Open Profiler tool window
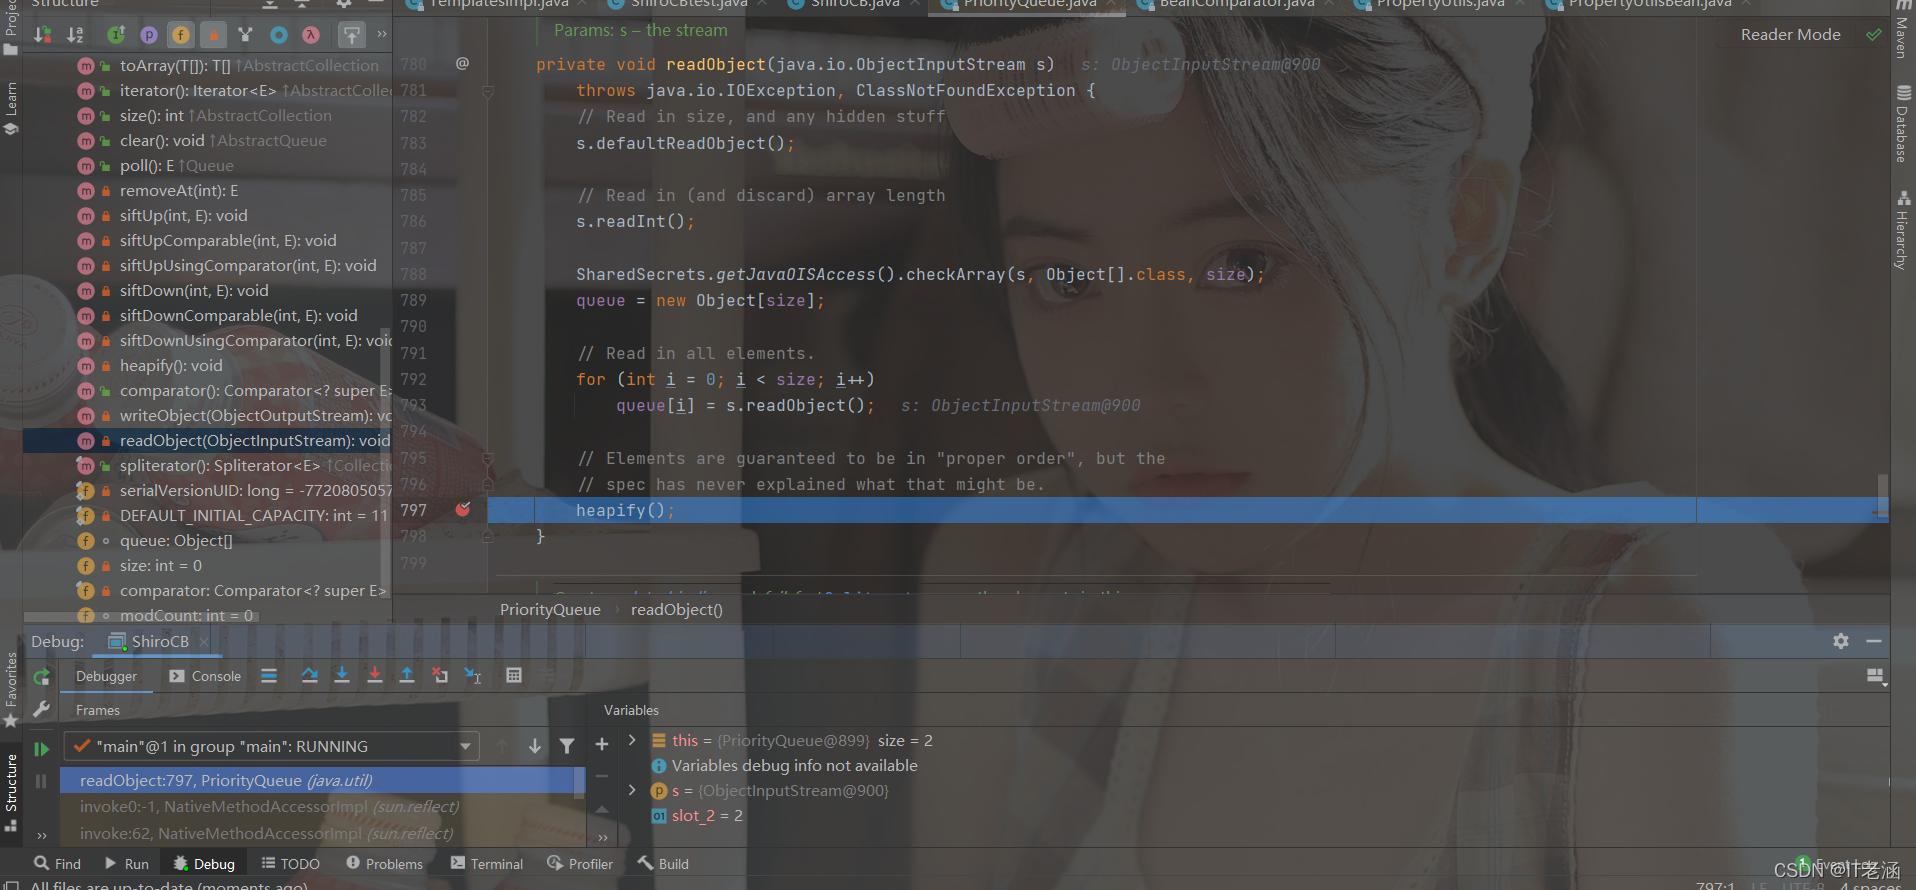The width and height of the screenshot is (1916, 890). [x=580, y=864]
